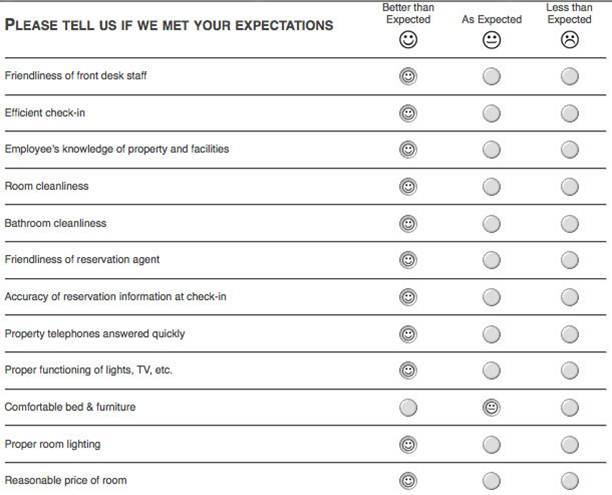This screenshot has width=612, height=495.
Task: Click the selected Better than Expected option for Room cleanliness
Action: tap(408, 187)
